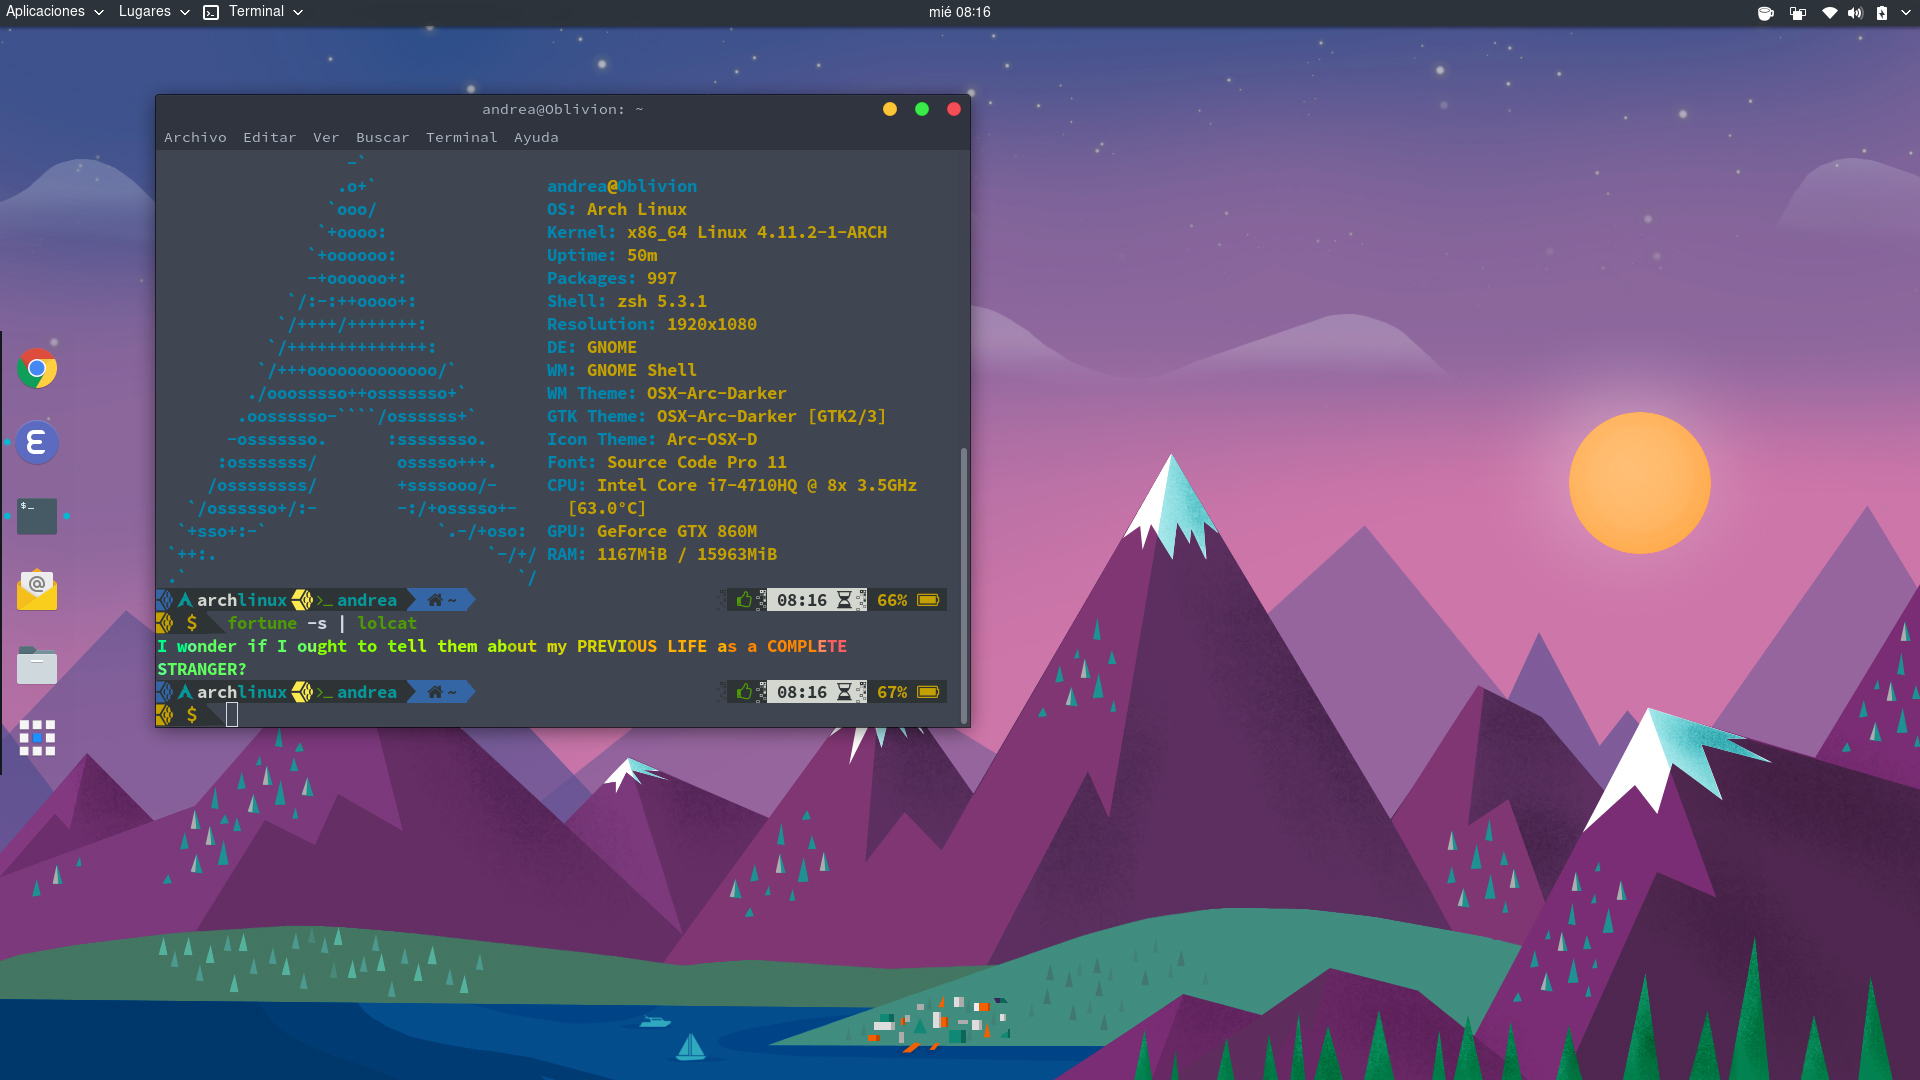
Task: Open Google Chrome from the dock
Action: [36, 368]
